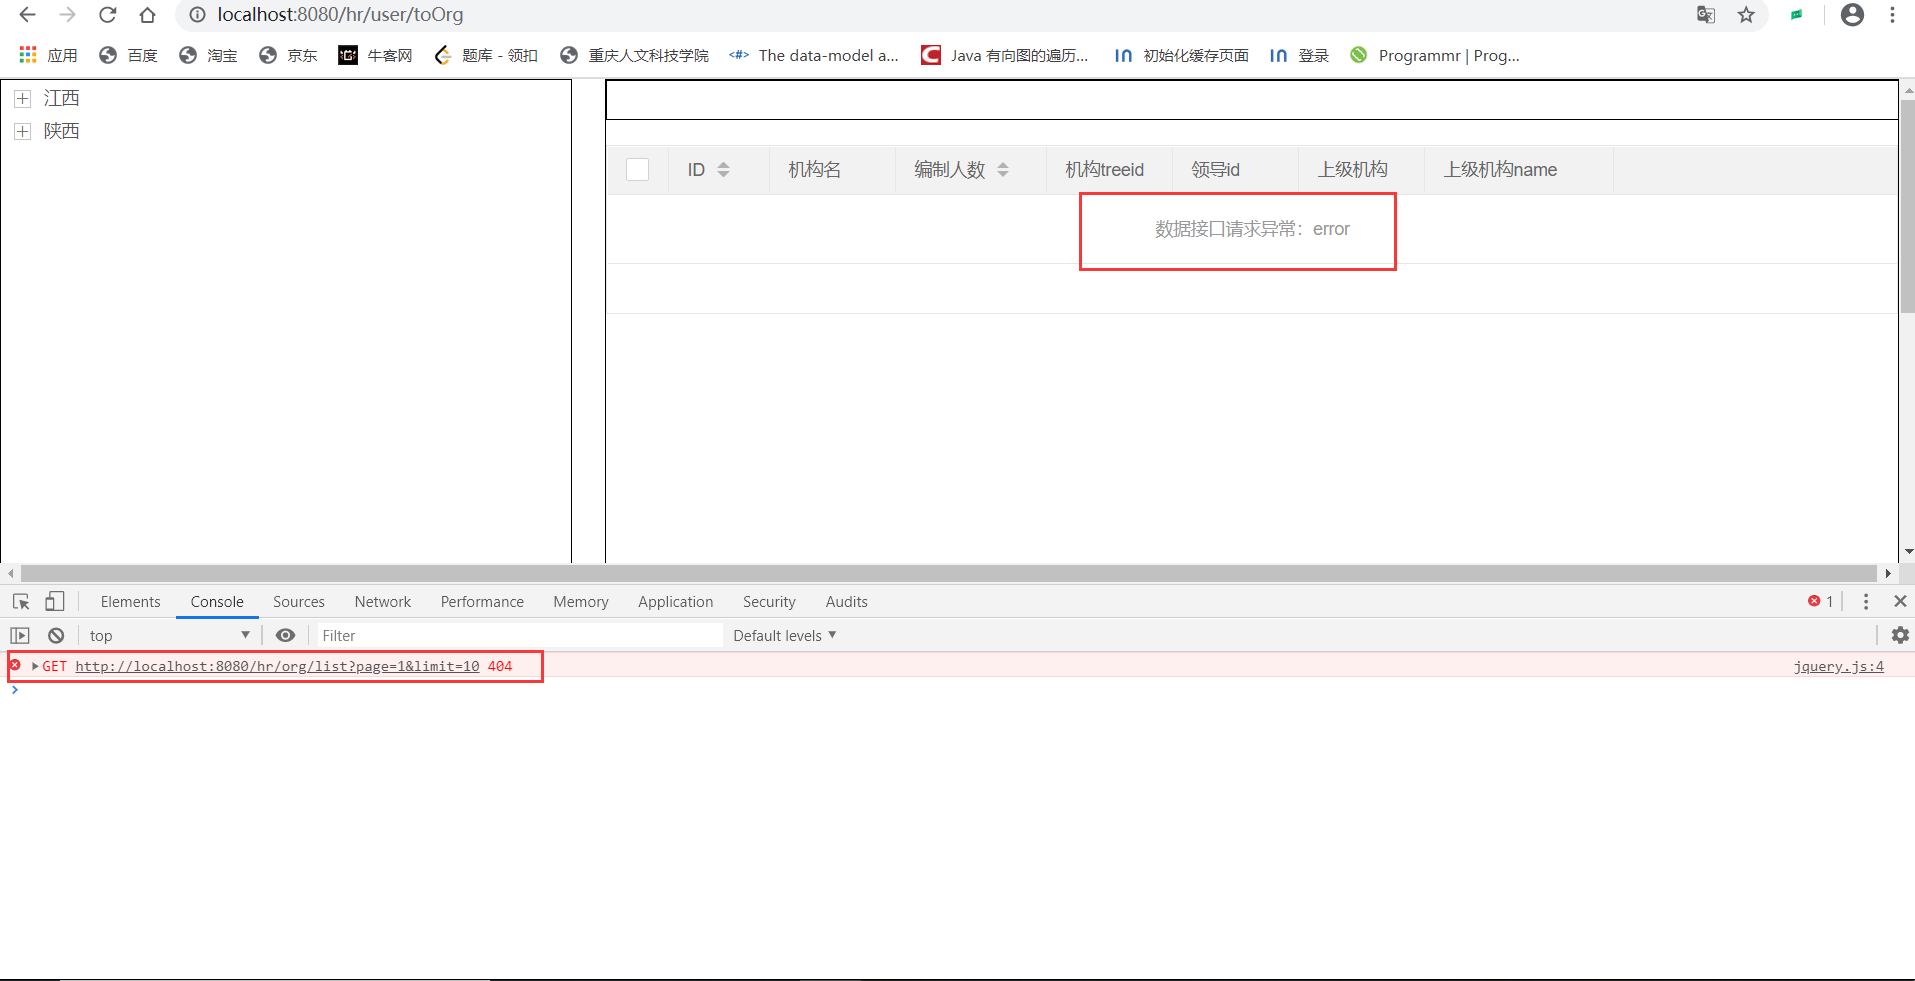Tick the table header select-all checkbox
This screenshot has width=1915, height=981.
637,170
